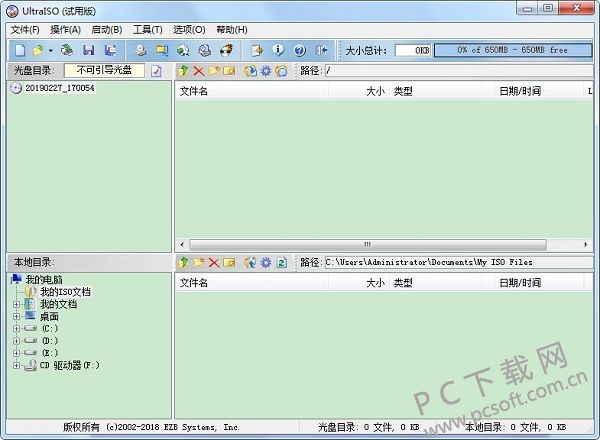The height and width of the screenshot is (440, 600).
Task: Click the Rename icon in local pane toolbar
Action: 229,262
